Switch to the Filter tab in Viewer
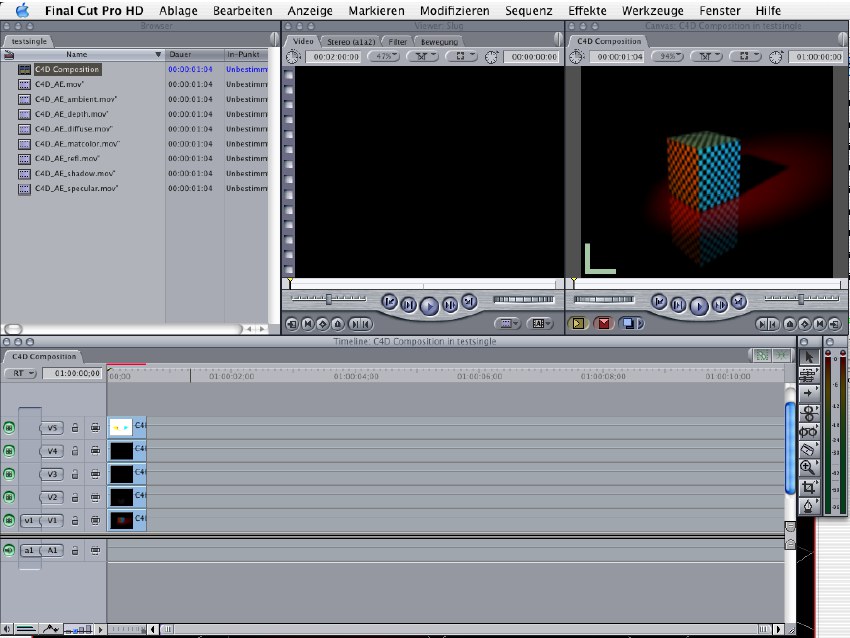This screenshot has width=850, height=638. pyautogui.click(x=398, y=42)
